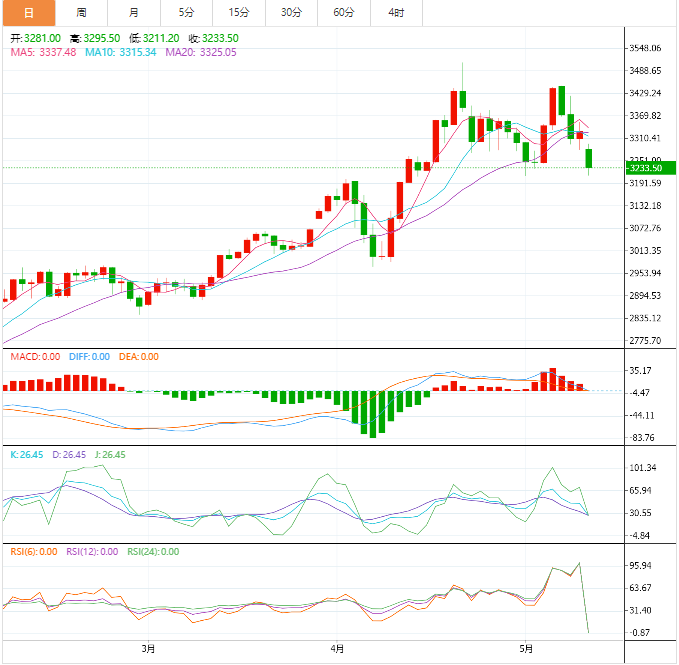Switch to the 月 monthly tab
The height and width of the screenshot is (665, 679).
coord(134,13)
